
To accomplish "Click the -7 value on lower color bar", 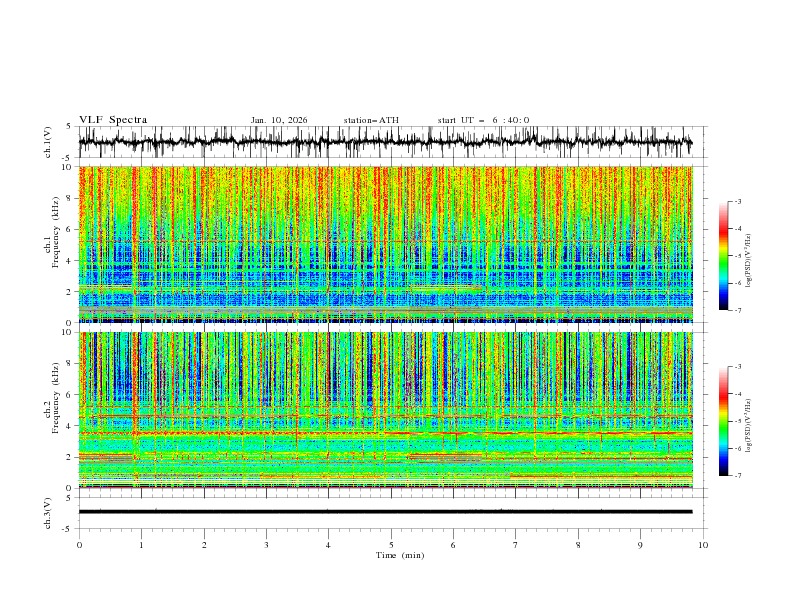I will pos(738,476).
